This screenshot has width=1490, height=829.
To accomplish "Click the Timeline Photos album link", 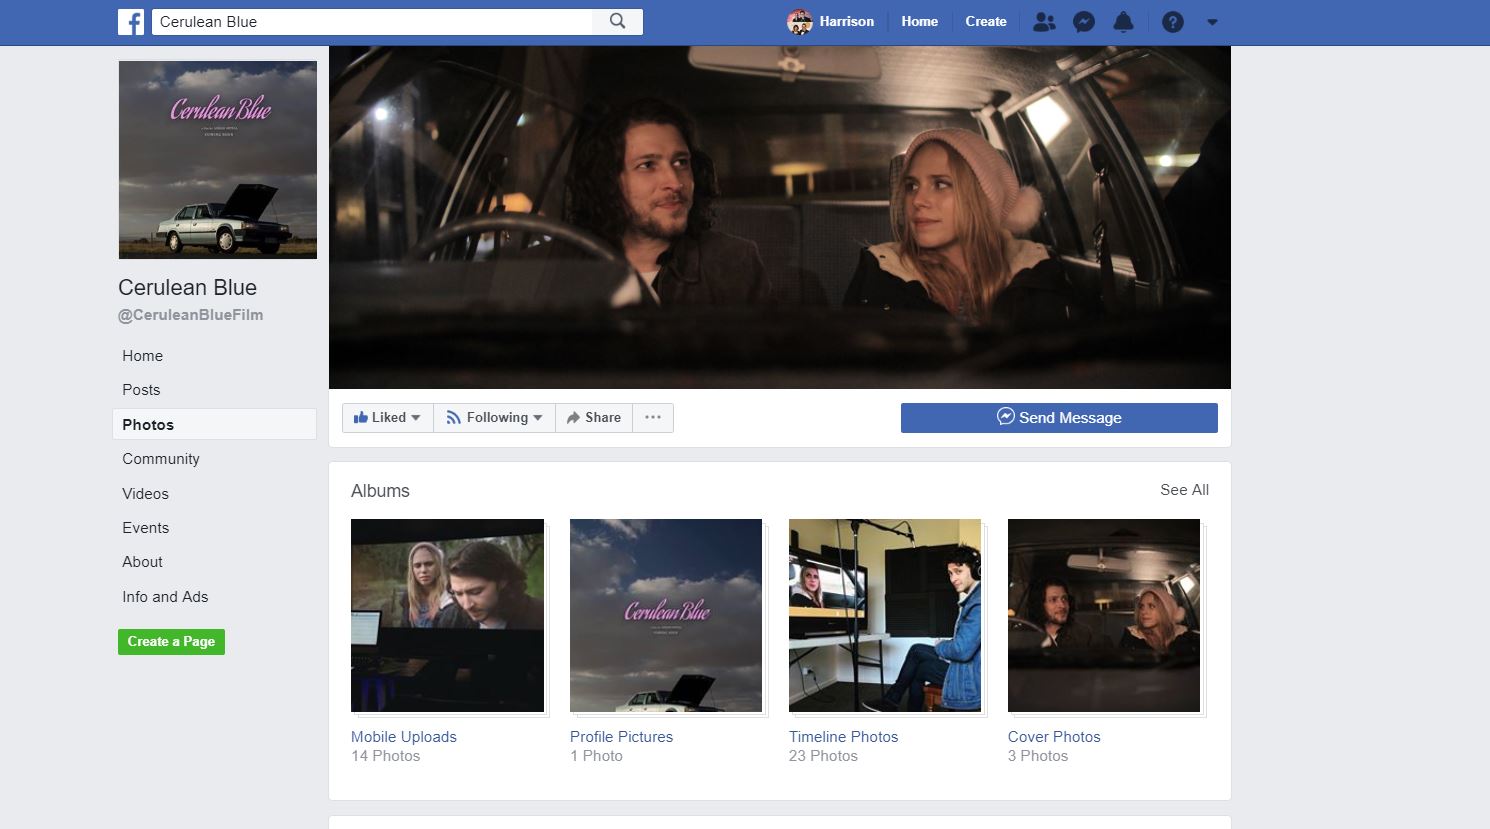I will click(x=843, y=737).
